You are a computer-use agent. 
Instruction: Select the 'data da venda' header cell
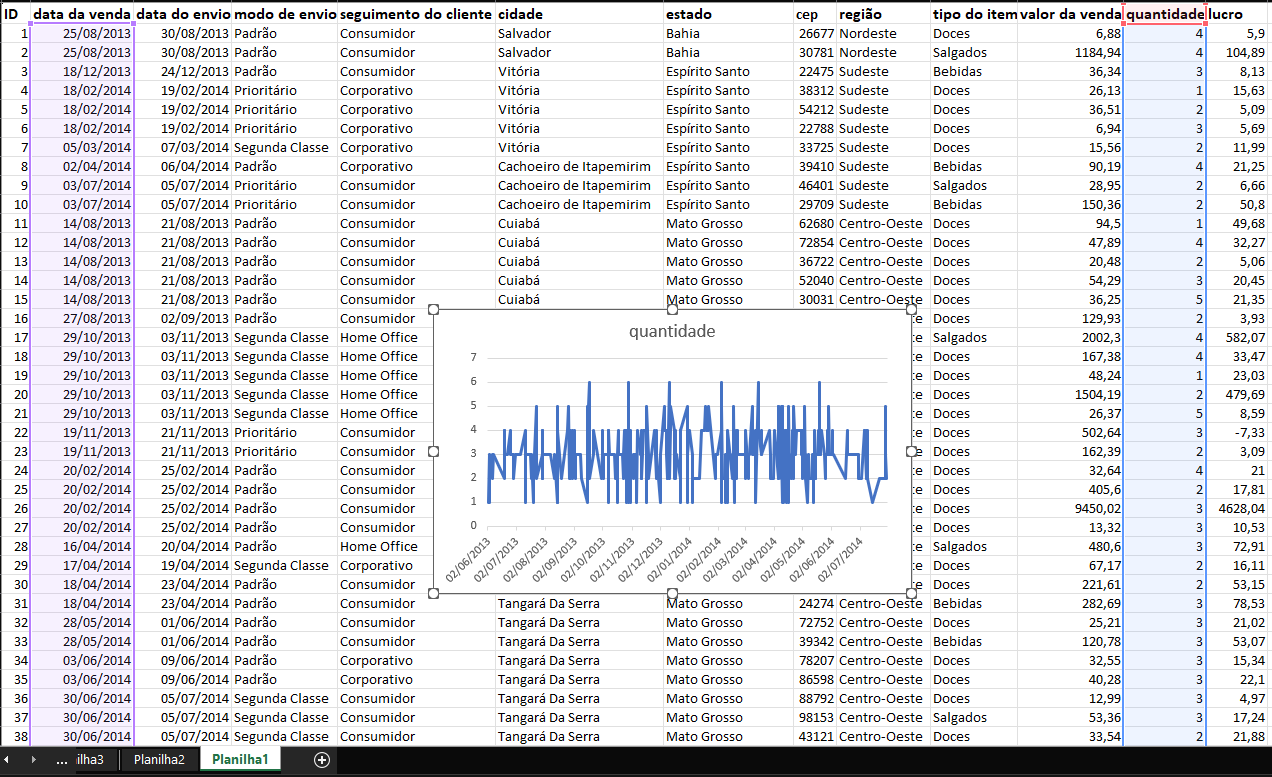82,15
